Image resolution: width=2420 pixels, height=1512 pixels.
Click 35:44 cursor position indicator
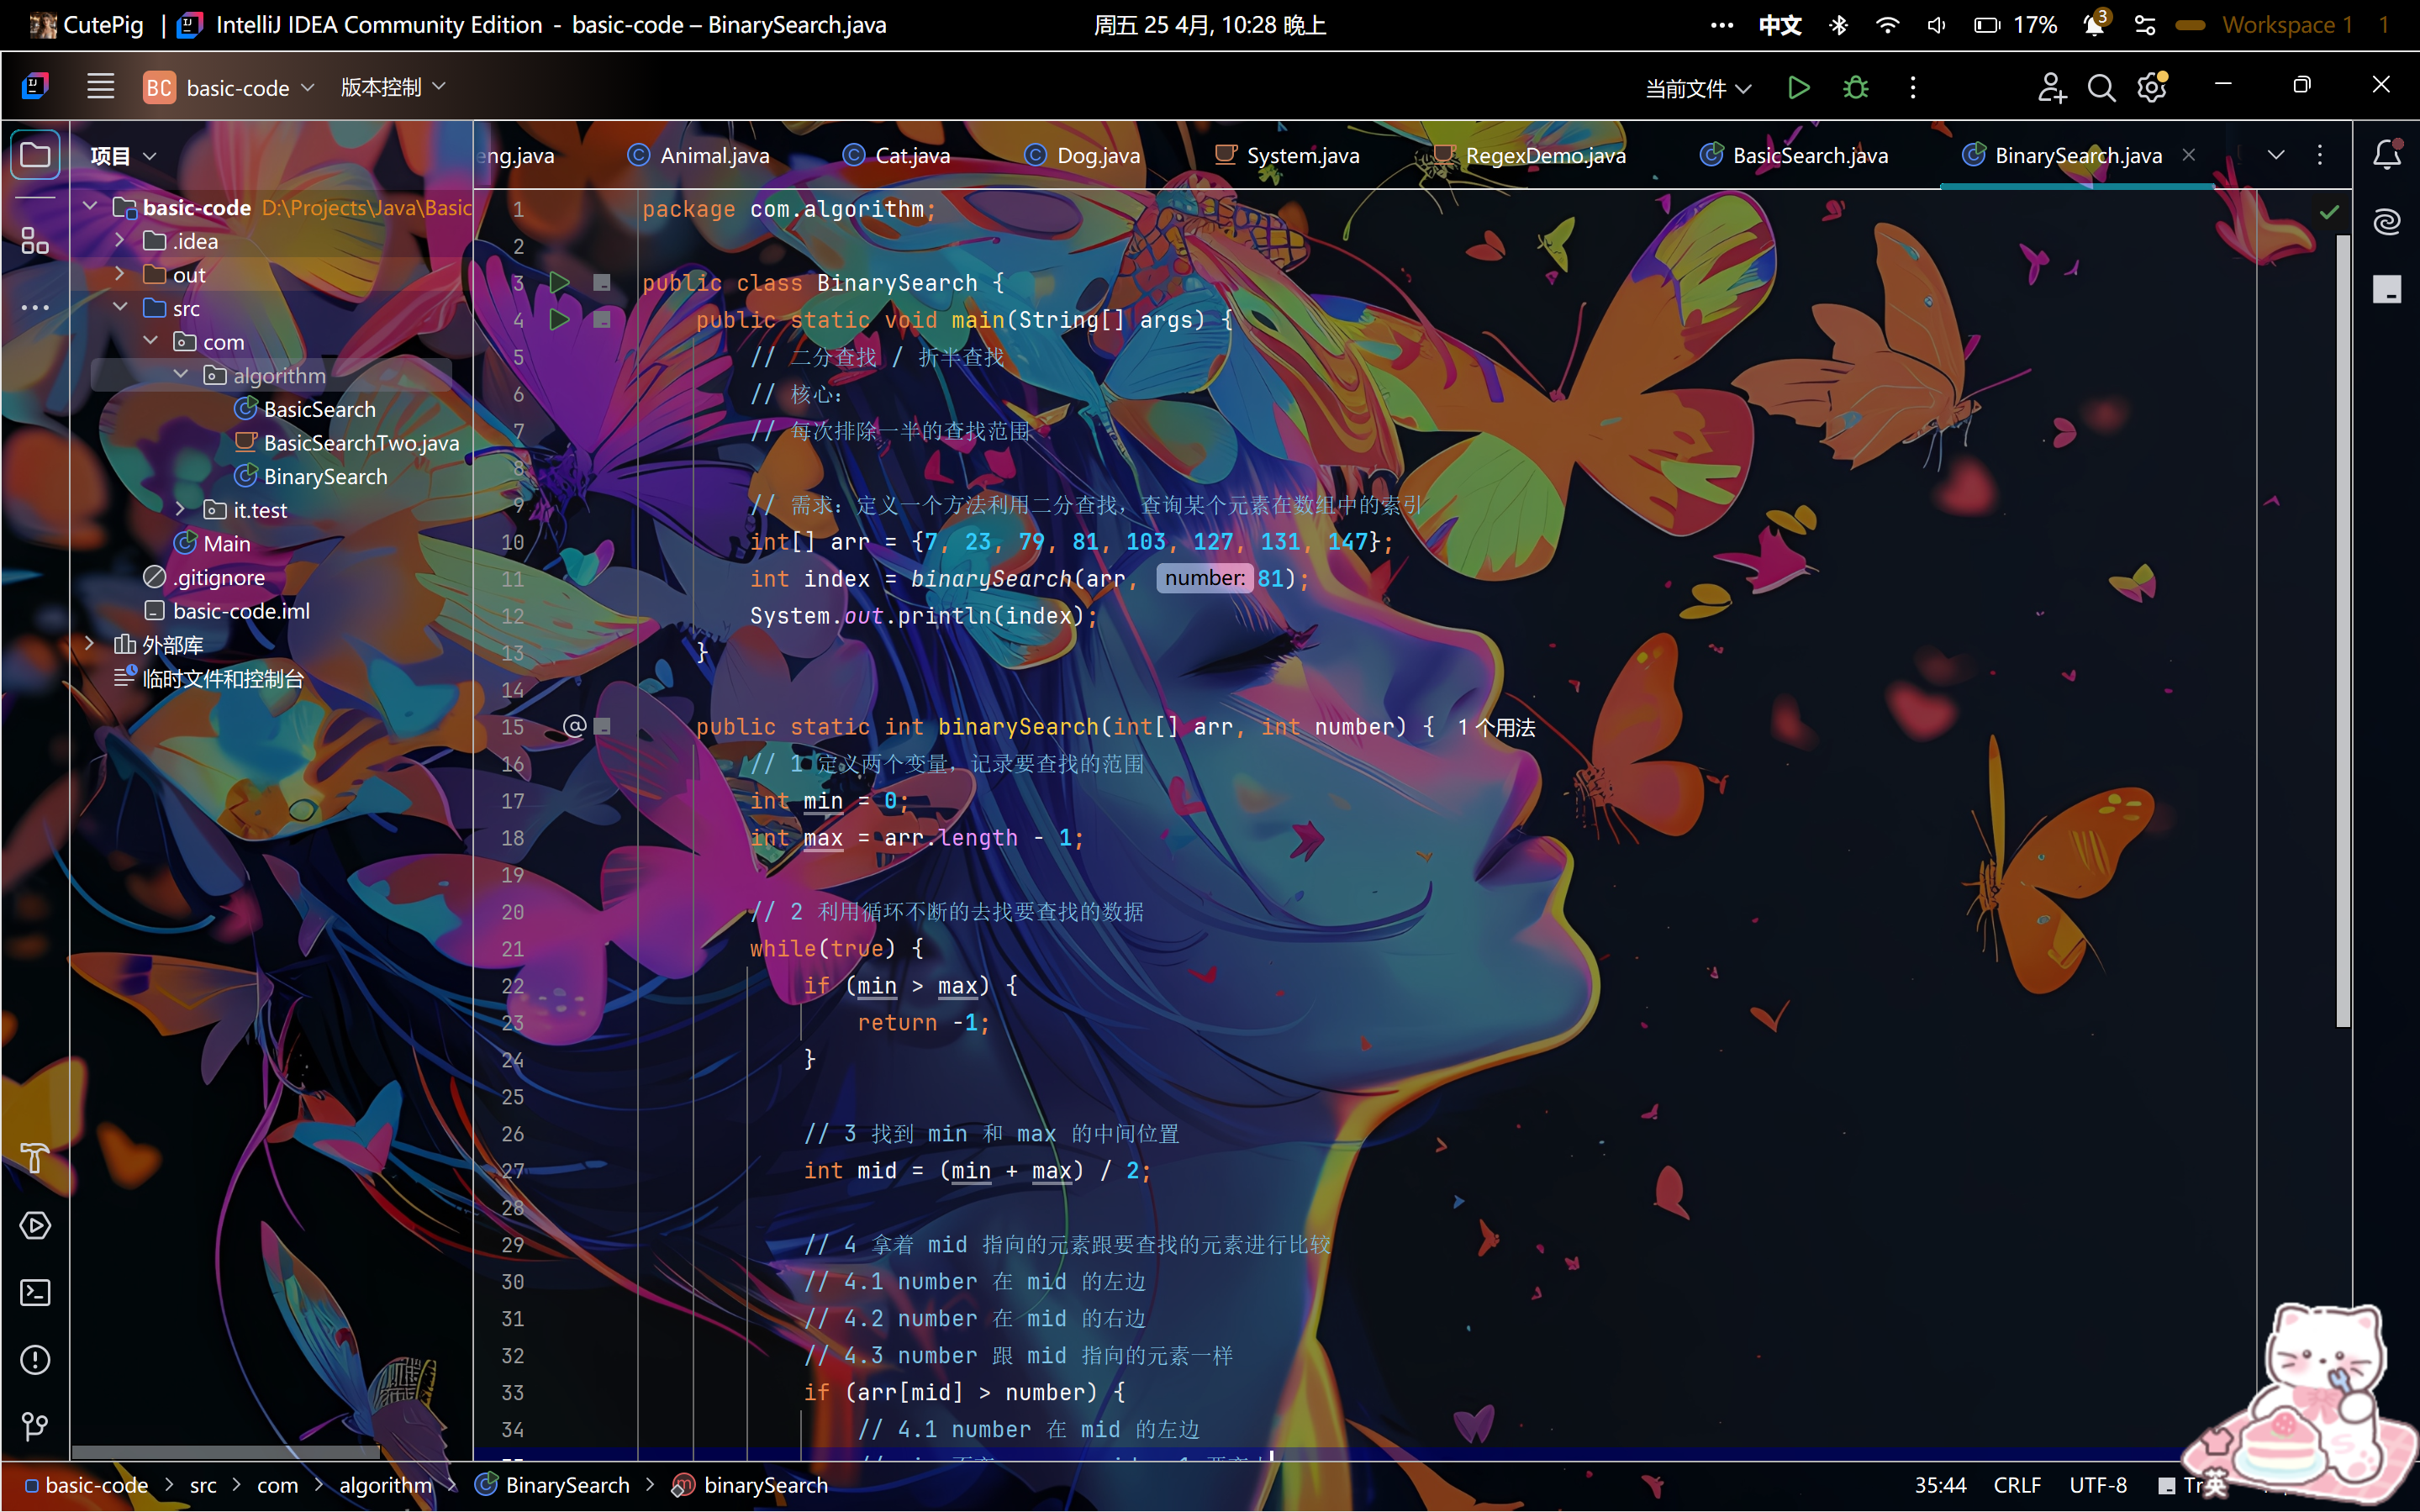click(1940, 1486)
